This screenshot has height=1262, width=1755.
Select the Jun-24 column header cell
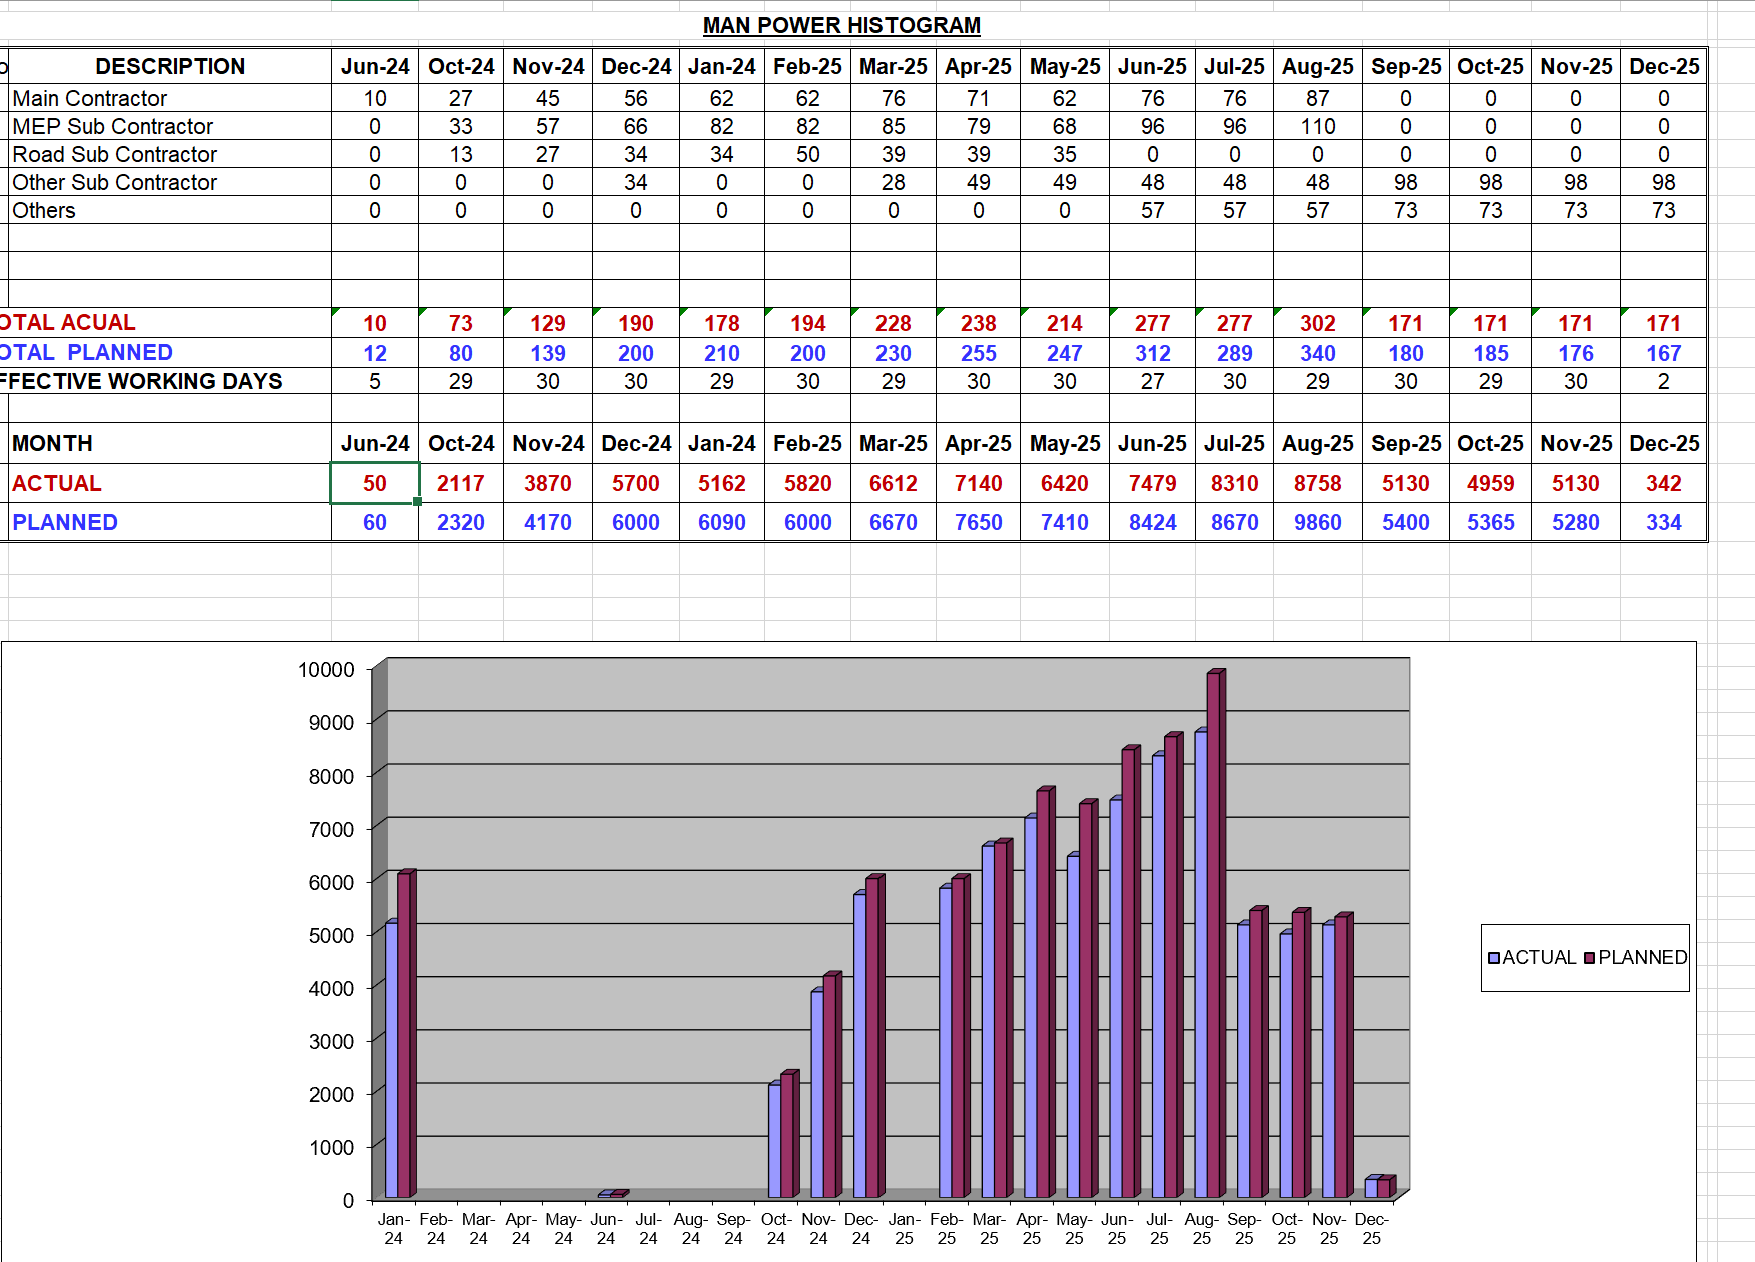[x=374, y=66]
